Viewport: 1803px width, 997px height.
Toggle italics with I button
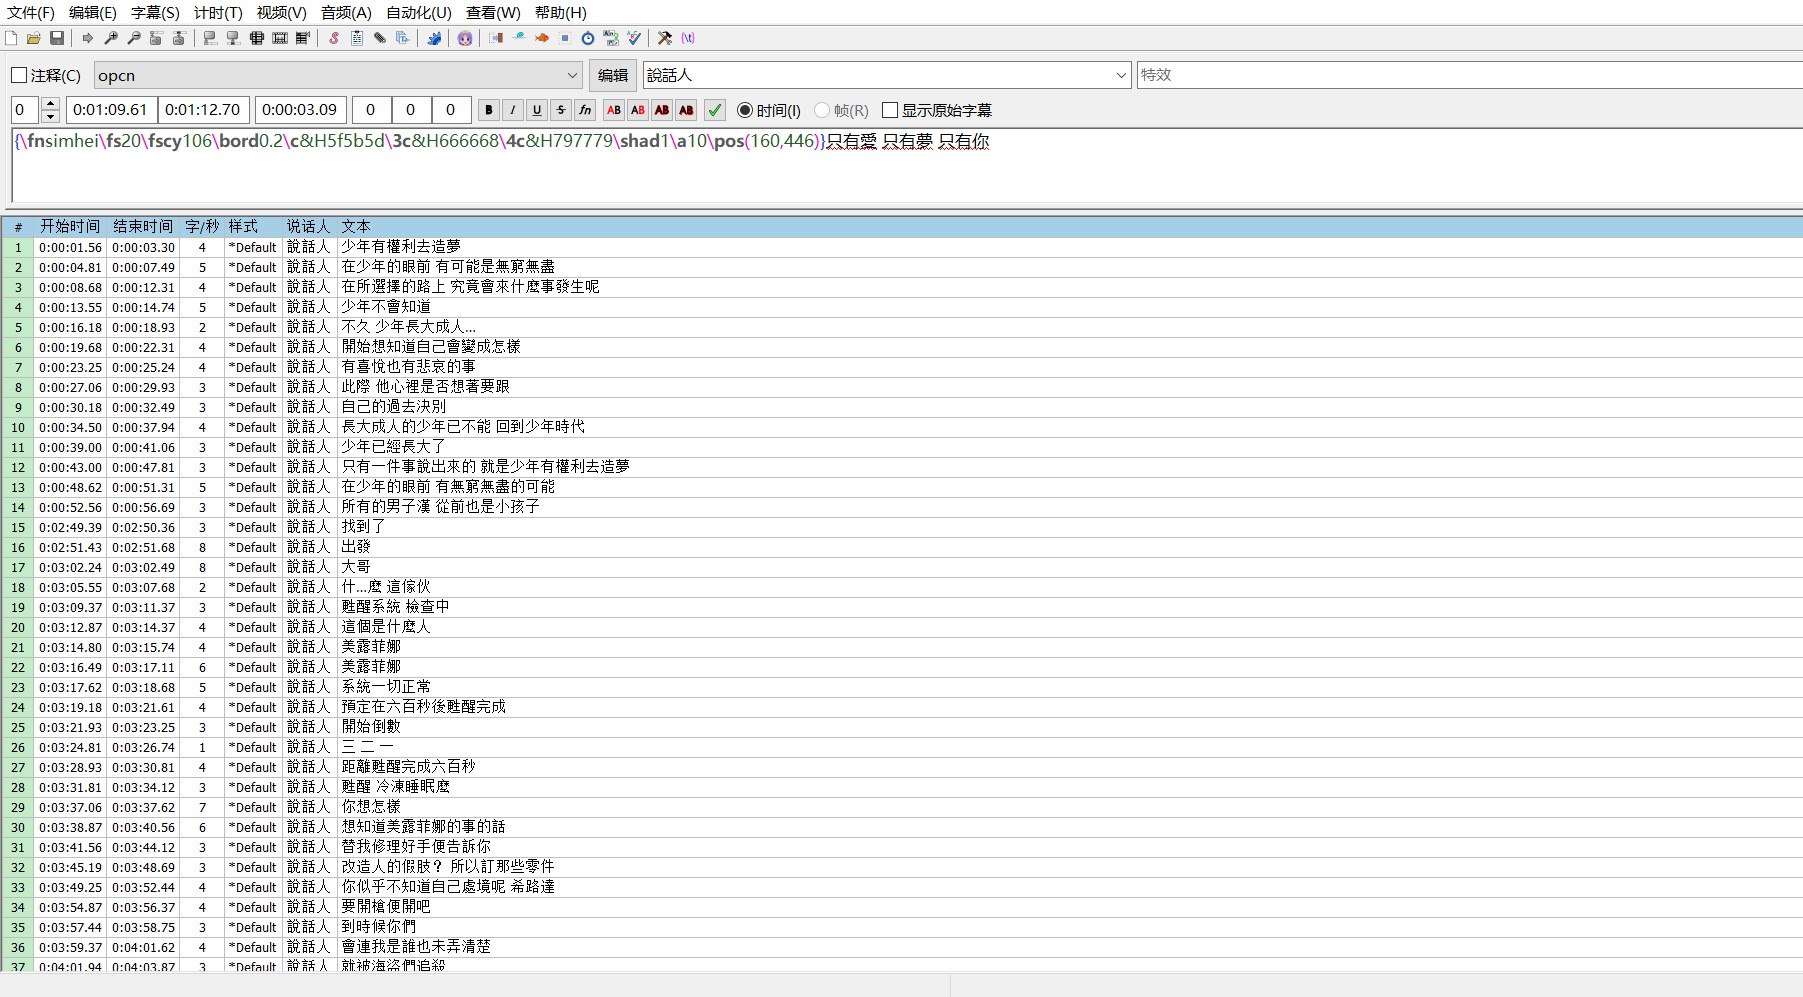click(513, 110)
